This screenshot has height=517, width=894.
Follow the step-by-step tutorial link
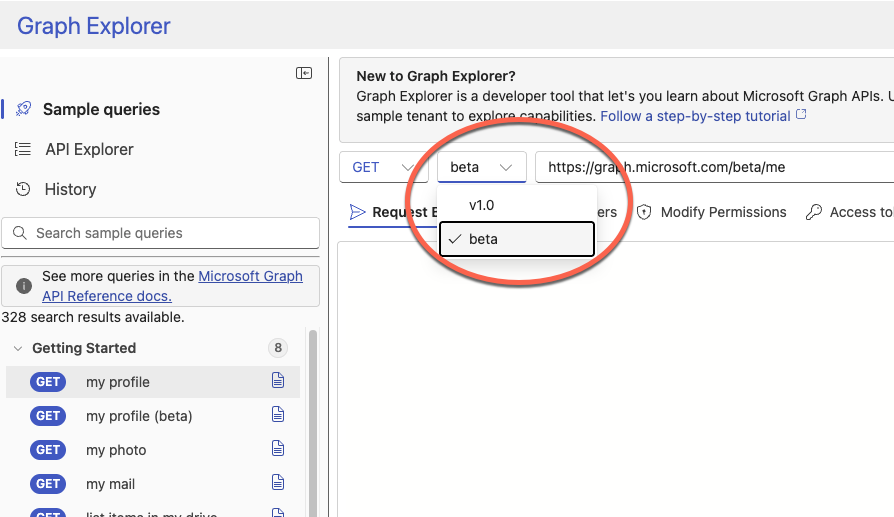coord(694,116)
